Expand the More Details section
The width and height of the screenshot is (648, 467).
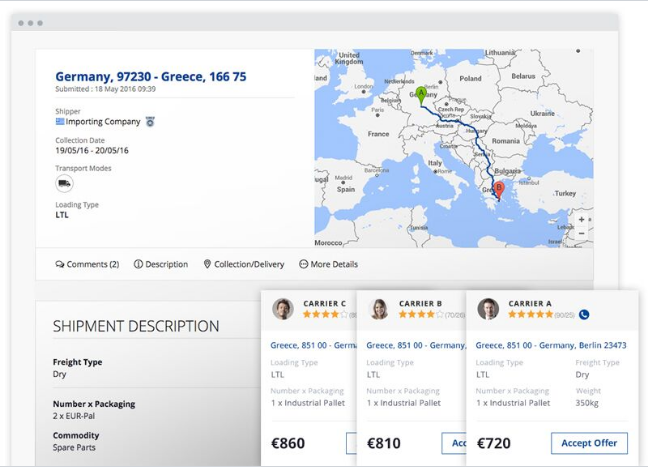tap(328, 264)
